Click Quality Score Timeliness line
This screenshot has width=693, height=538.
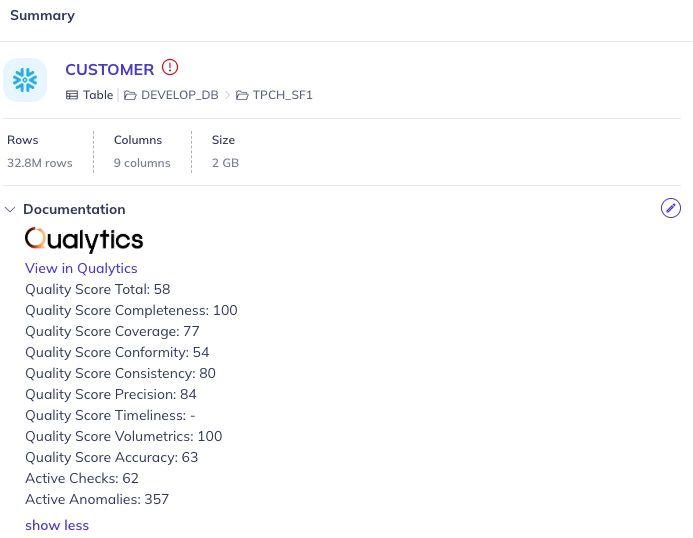click(110, 415)
